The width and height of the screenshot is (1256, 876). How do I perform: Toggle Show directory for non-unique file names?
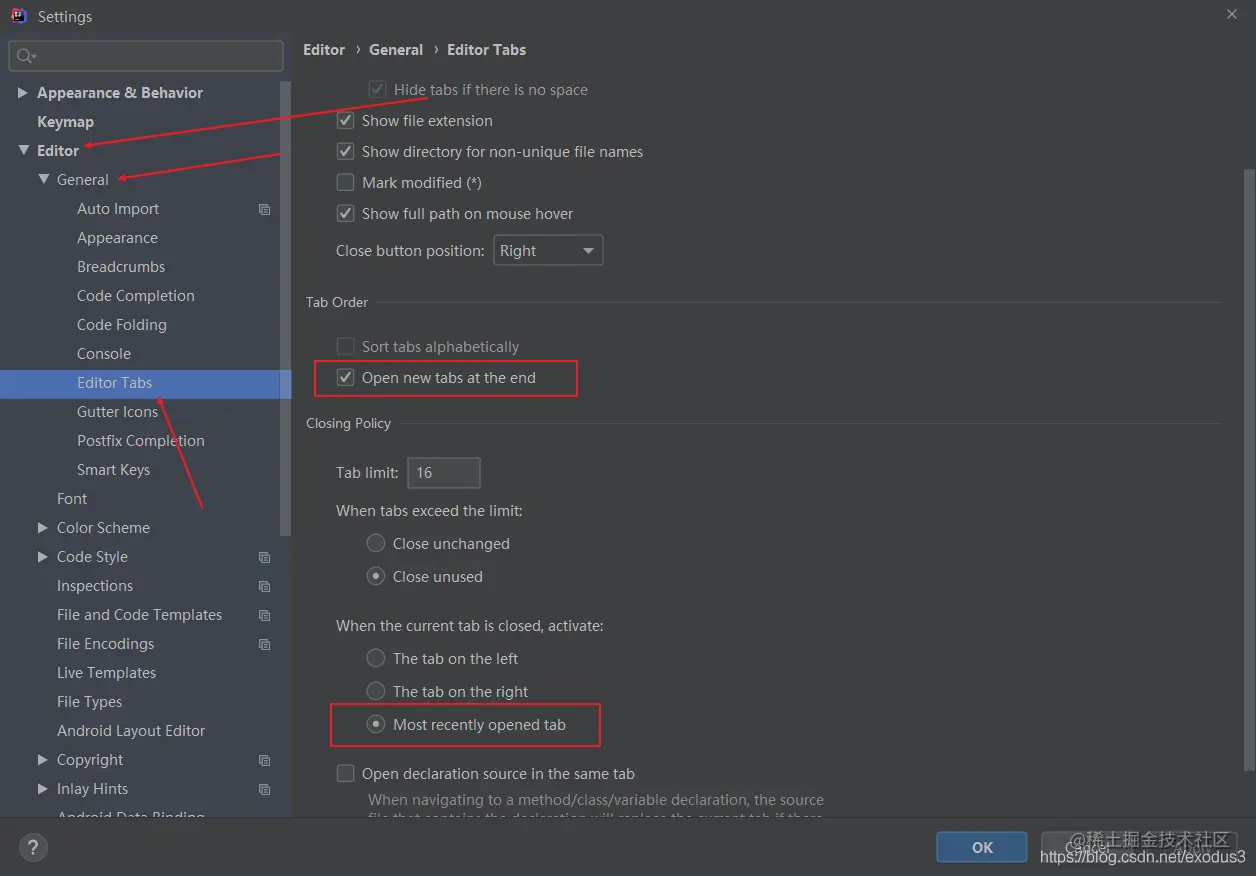coord(345,152)
